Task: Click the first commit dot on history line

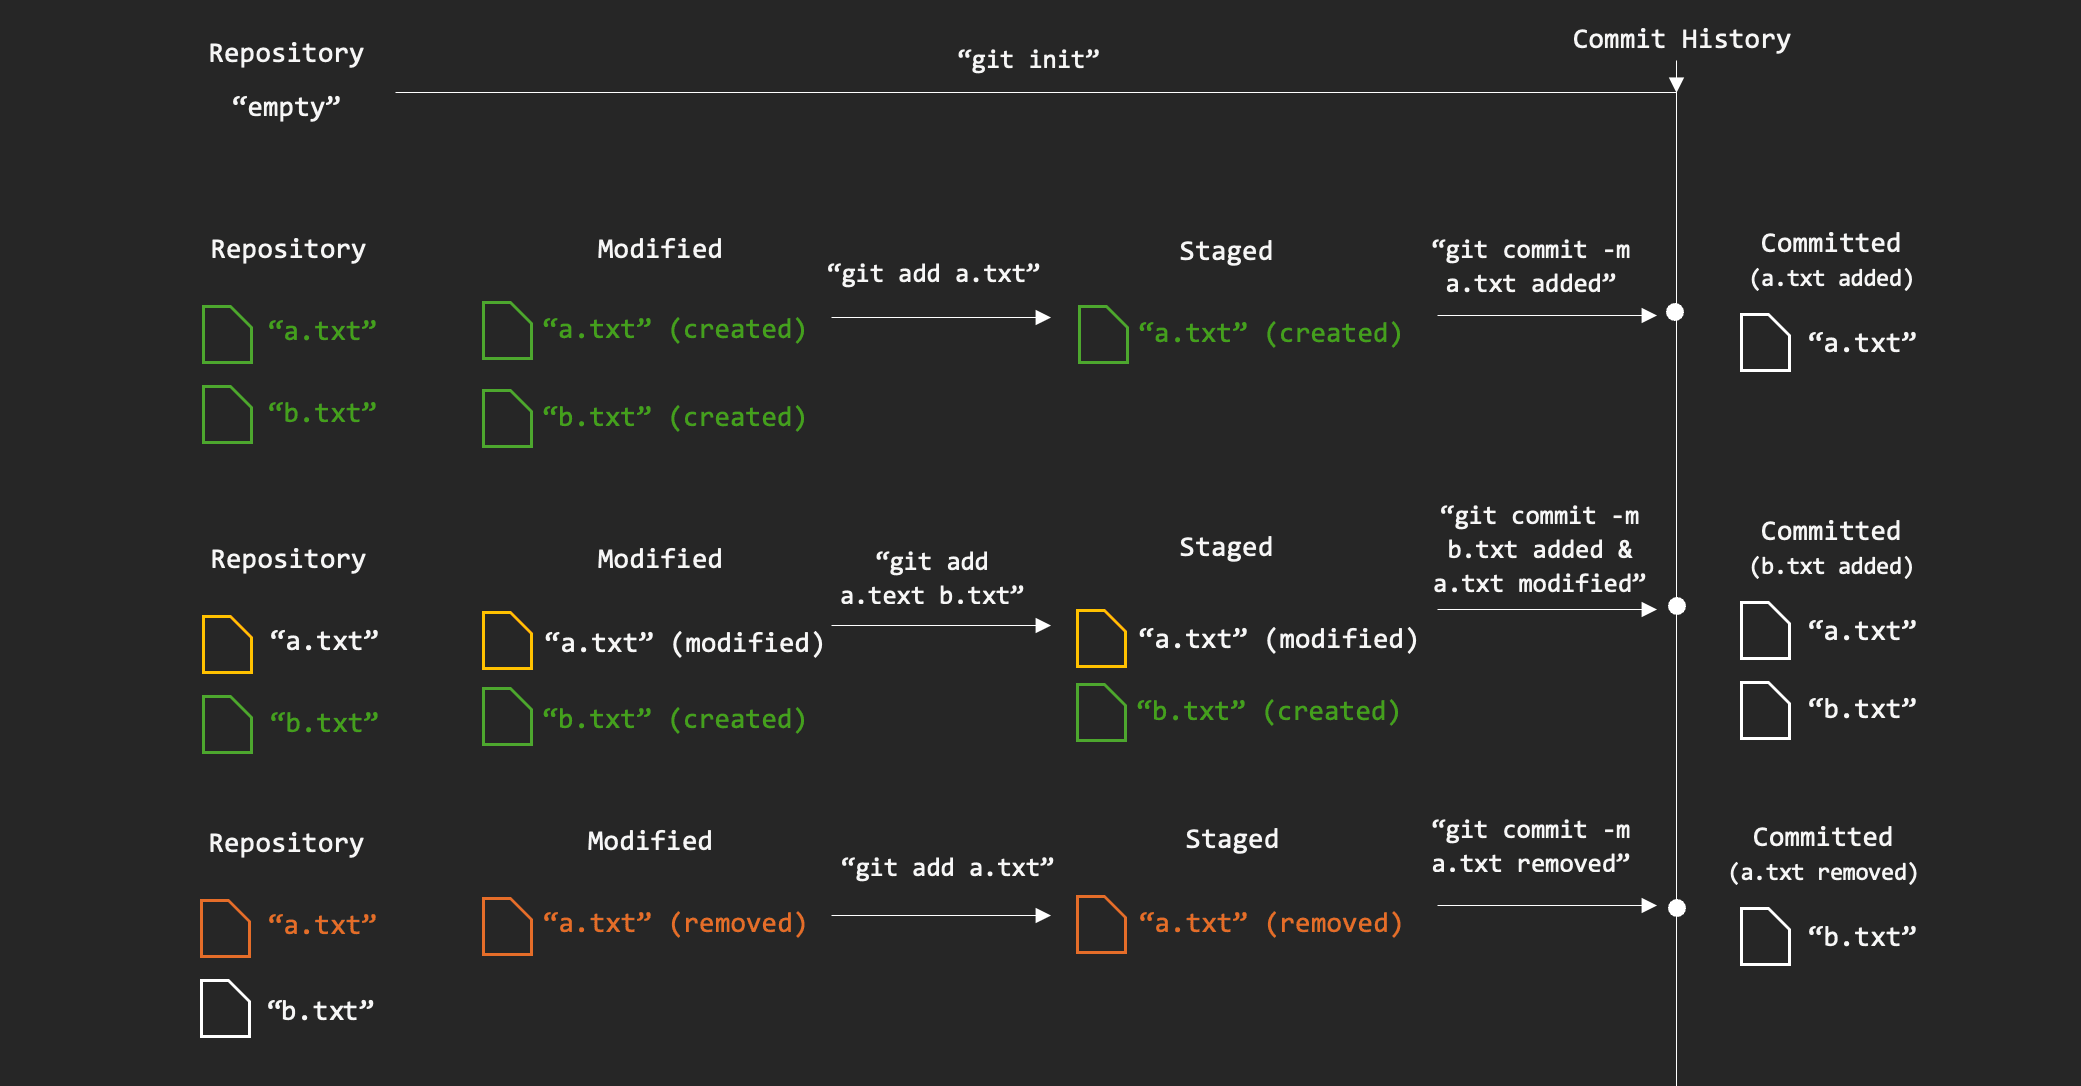Action: (1675, 312)
